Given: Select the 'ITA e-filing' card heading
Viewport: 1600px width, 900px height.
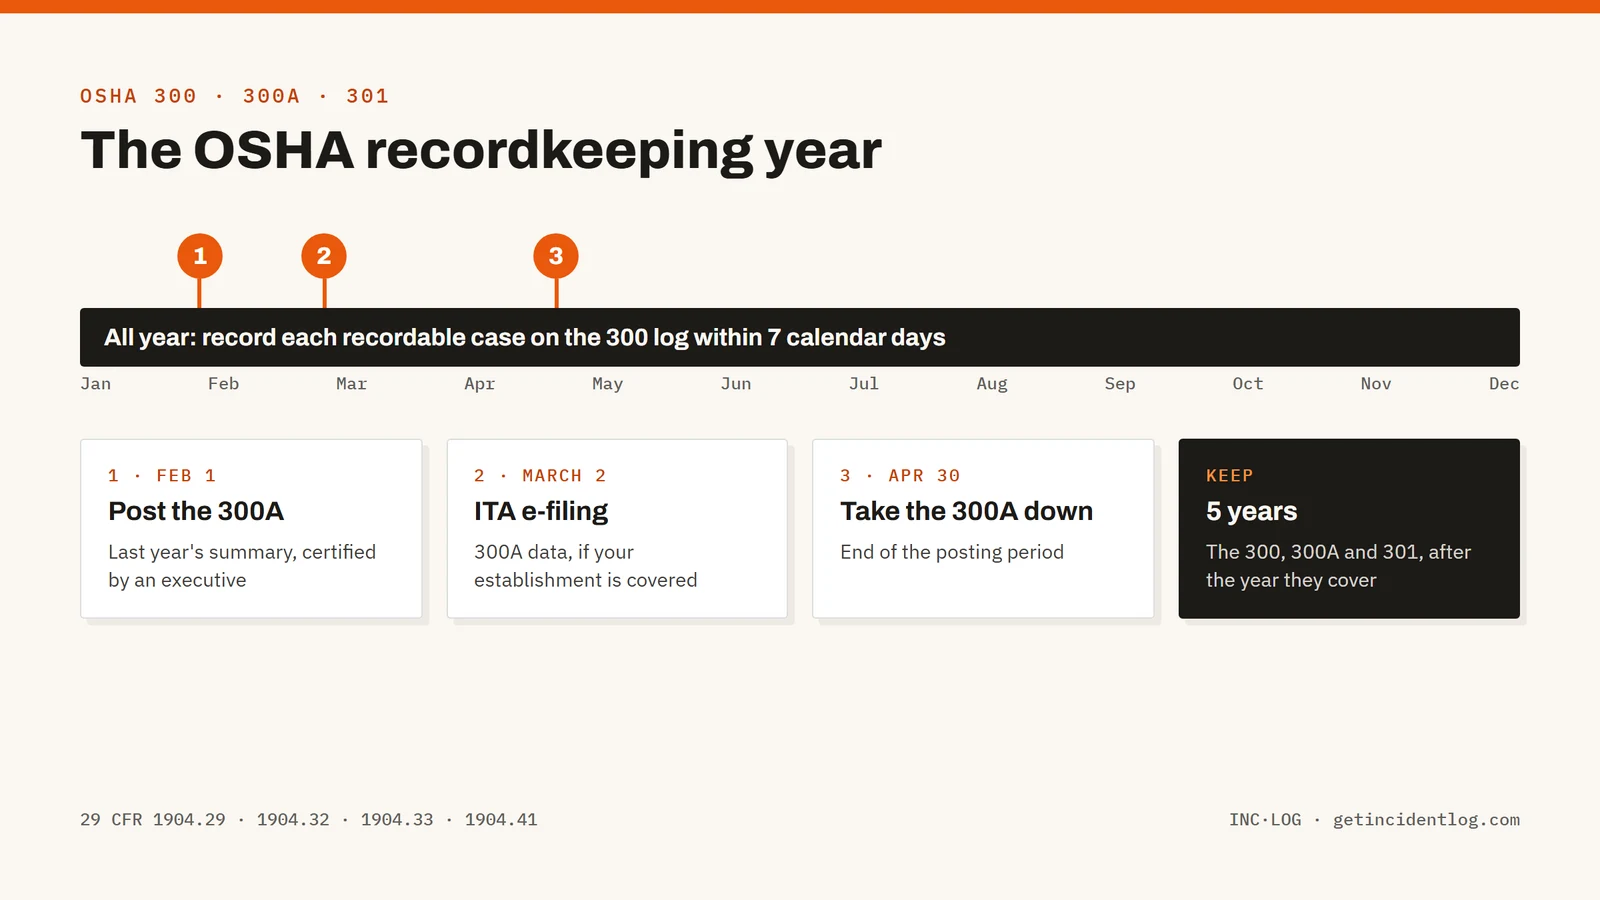Looking at the screenshot, I should (x=541, y=511).
